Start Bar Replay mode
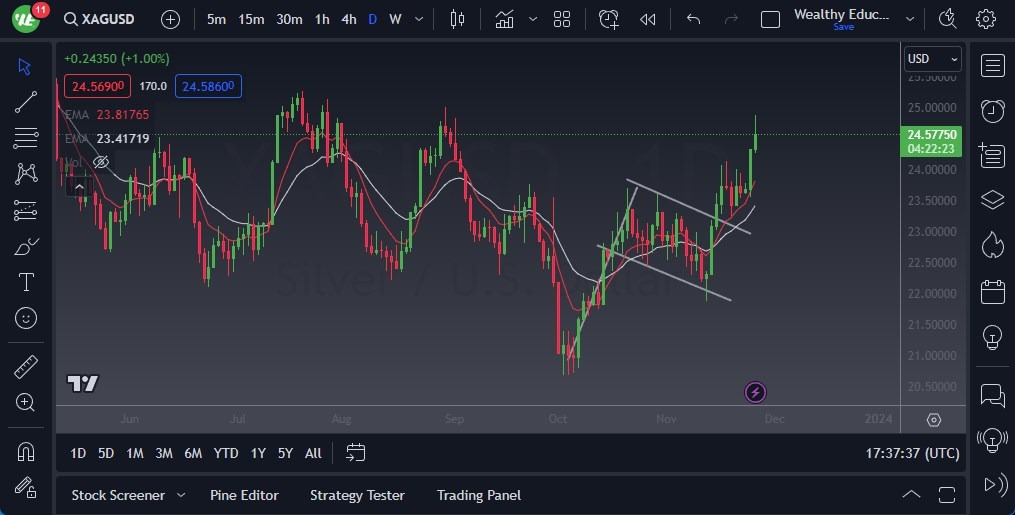1015x515 pixels. [648, 19]
